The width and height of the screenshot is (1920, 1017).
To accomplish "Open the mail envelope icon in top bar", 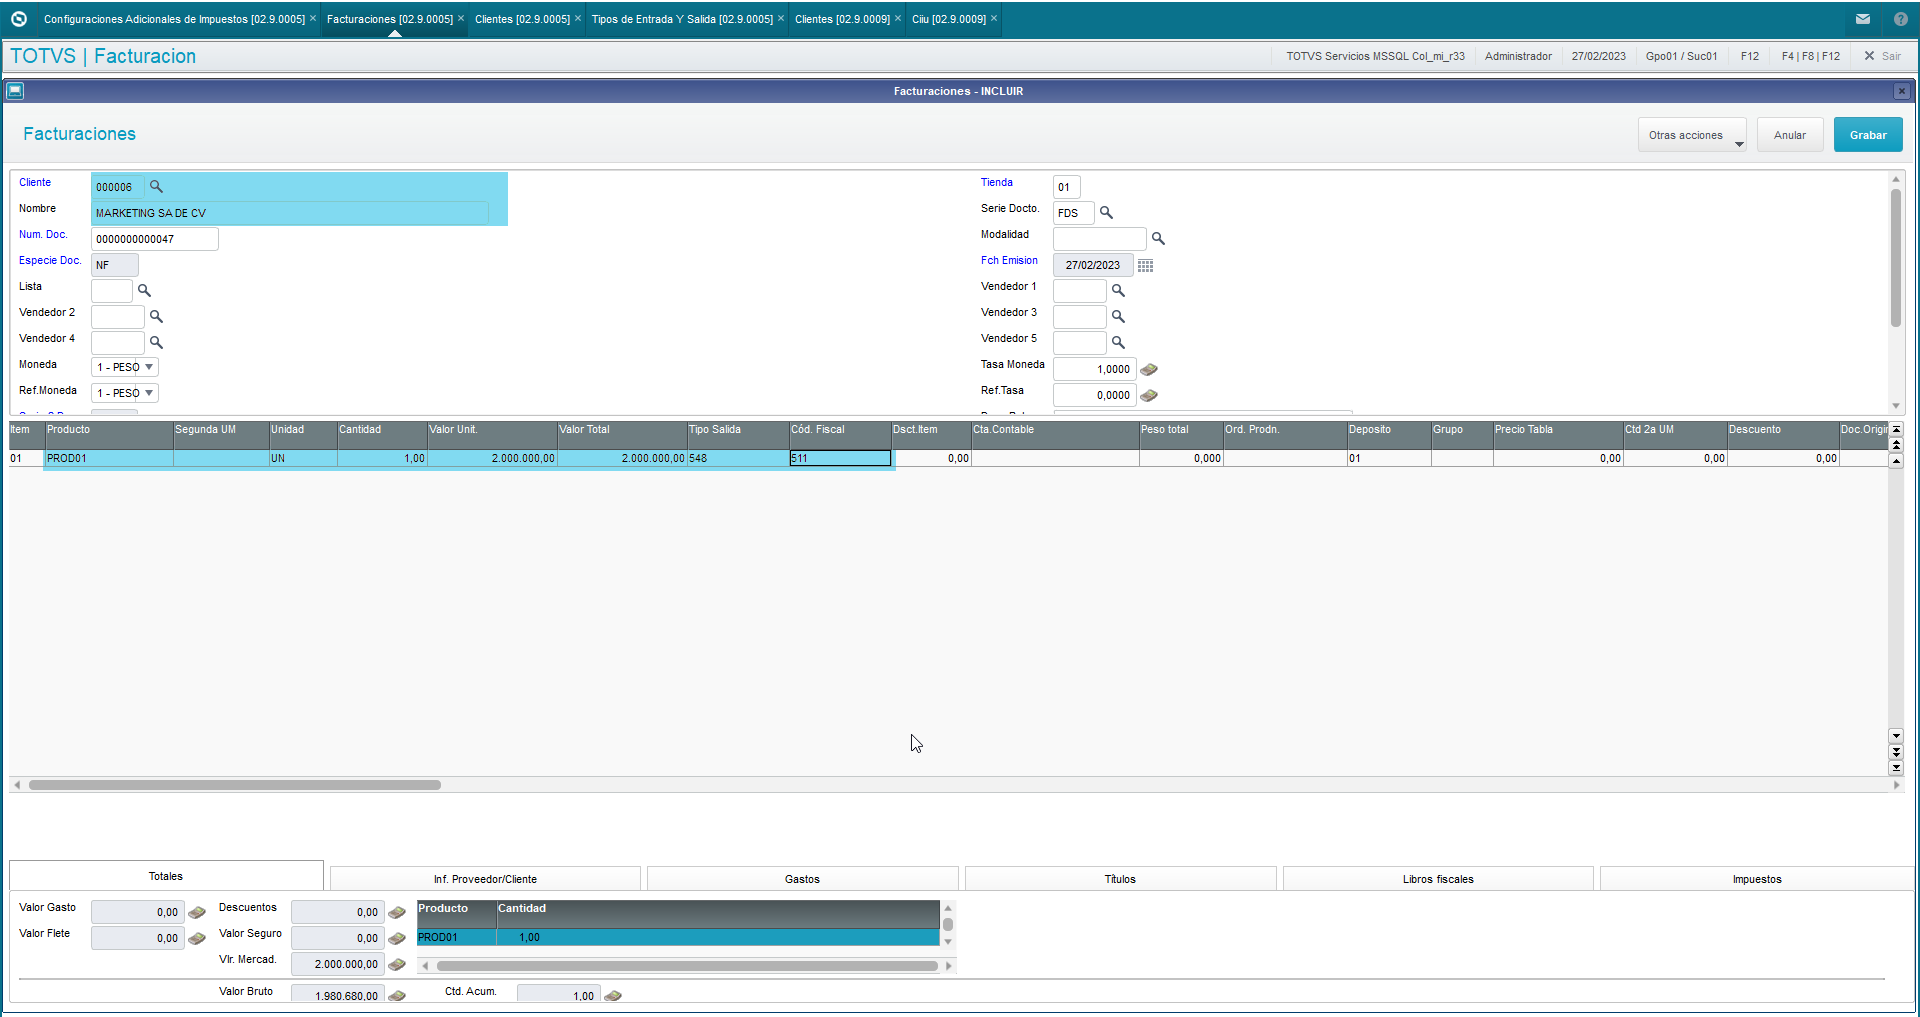I will click(1863, 19).
